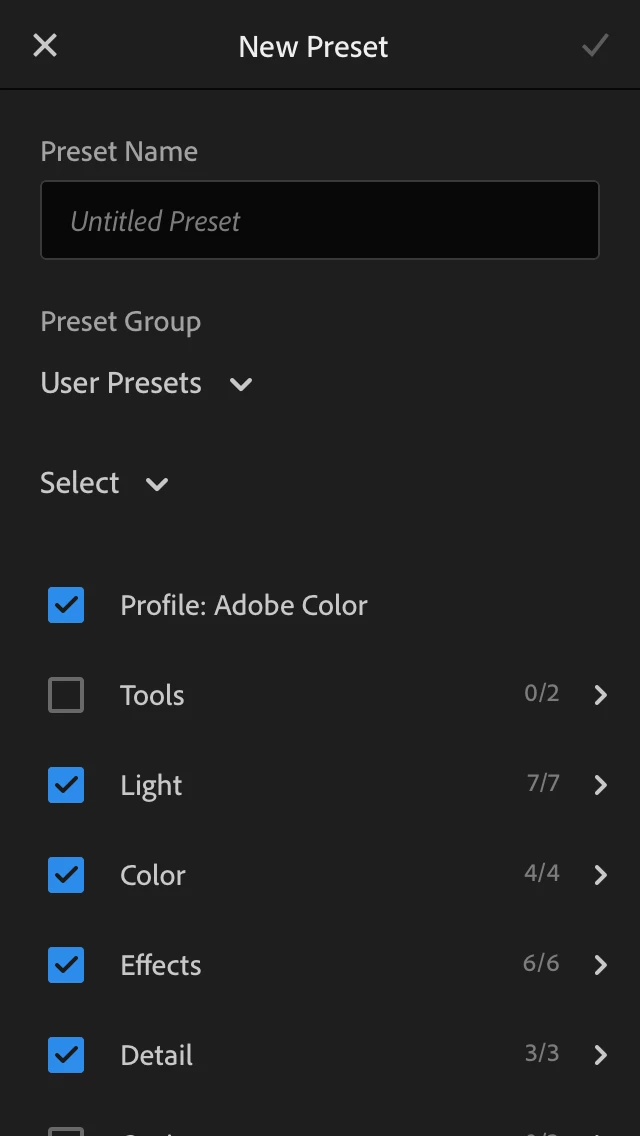Expand Light settings with the chevron
The width and height of the screenshot is (640, 1136).
[600, 785]
